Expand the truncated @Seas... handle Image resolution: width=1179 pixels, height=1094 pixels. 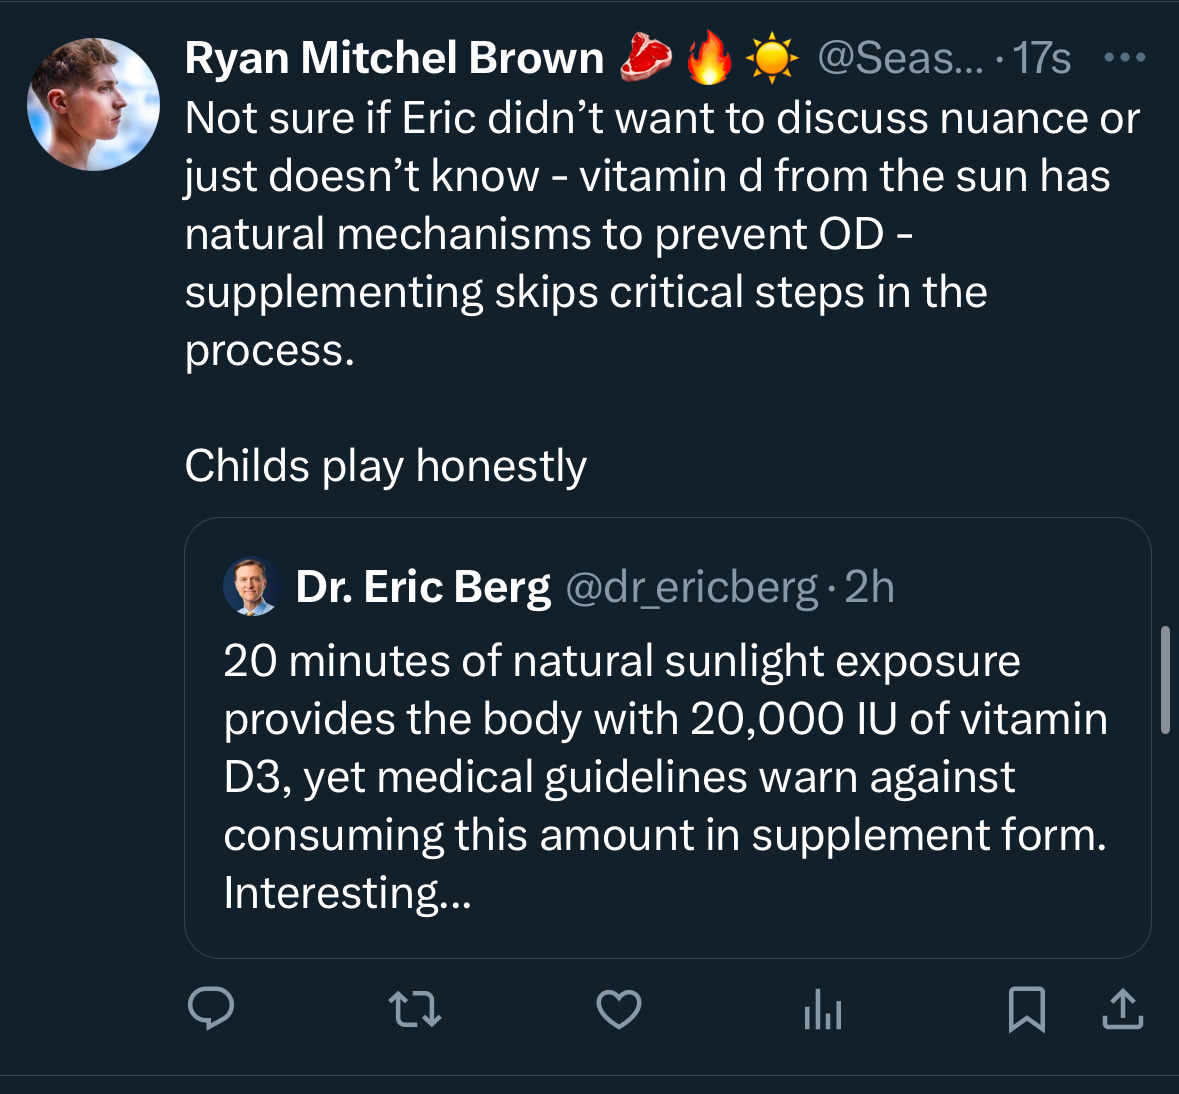pyautogui.click(x=901, y=58)
